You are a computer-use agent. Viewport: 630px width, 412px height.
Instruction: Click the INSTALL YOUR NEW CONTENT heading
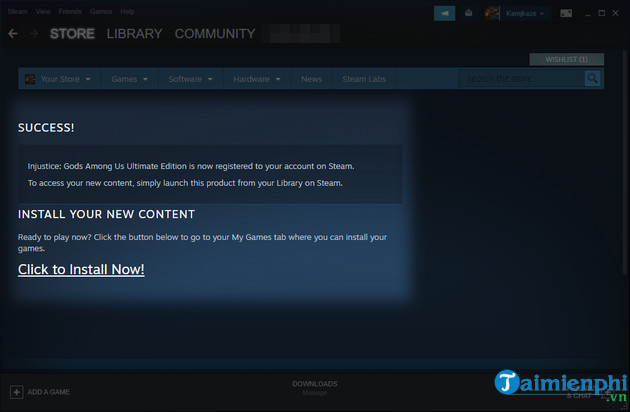[106, 214]
